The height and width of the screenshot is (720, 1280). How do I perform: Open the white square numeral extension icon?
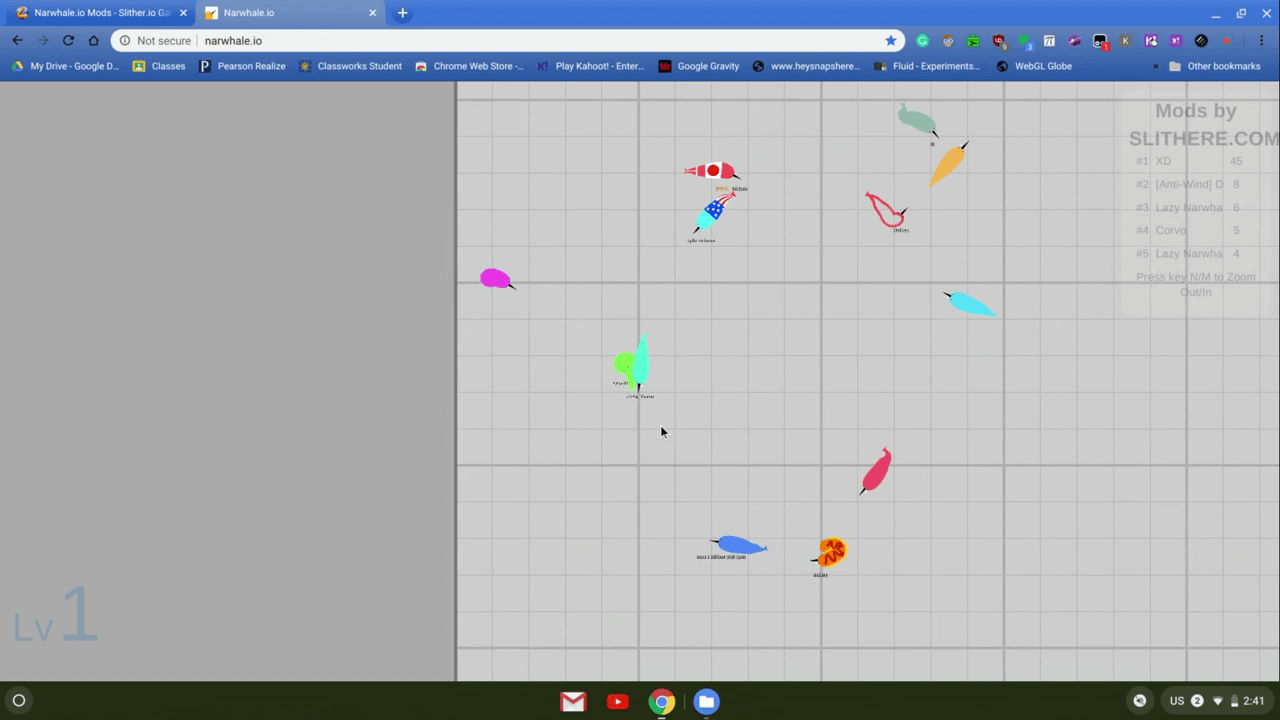tap(1049, 41)
